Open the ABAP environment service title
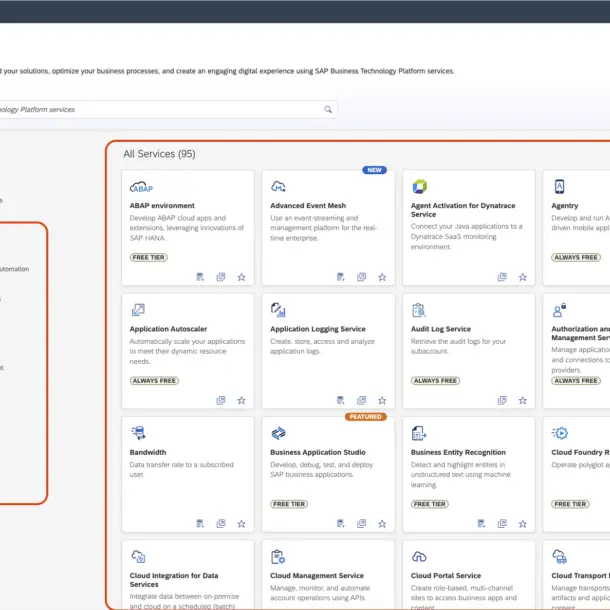 pos(162,205)
